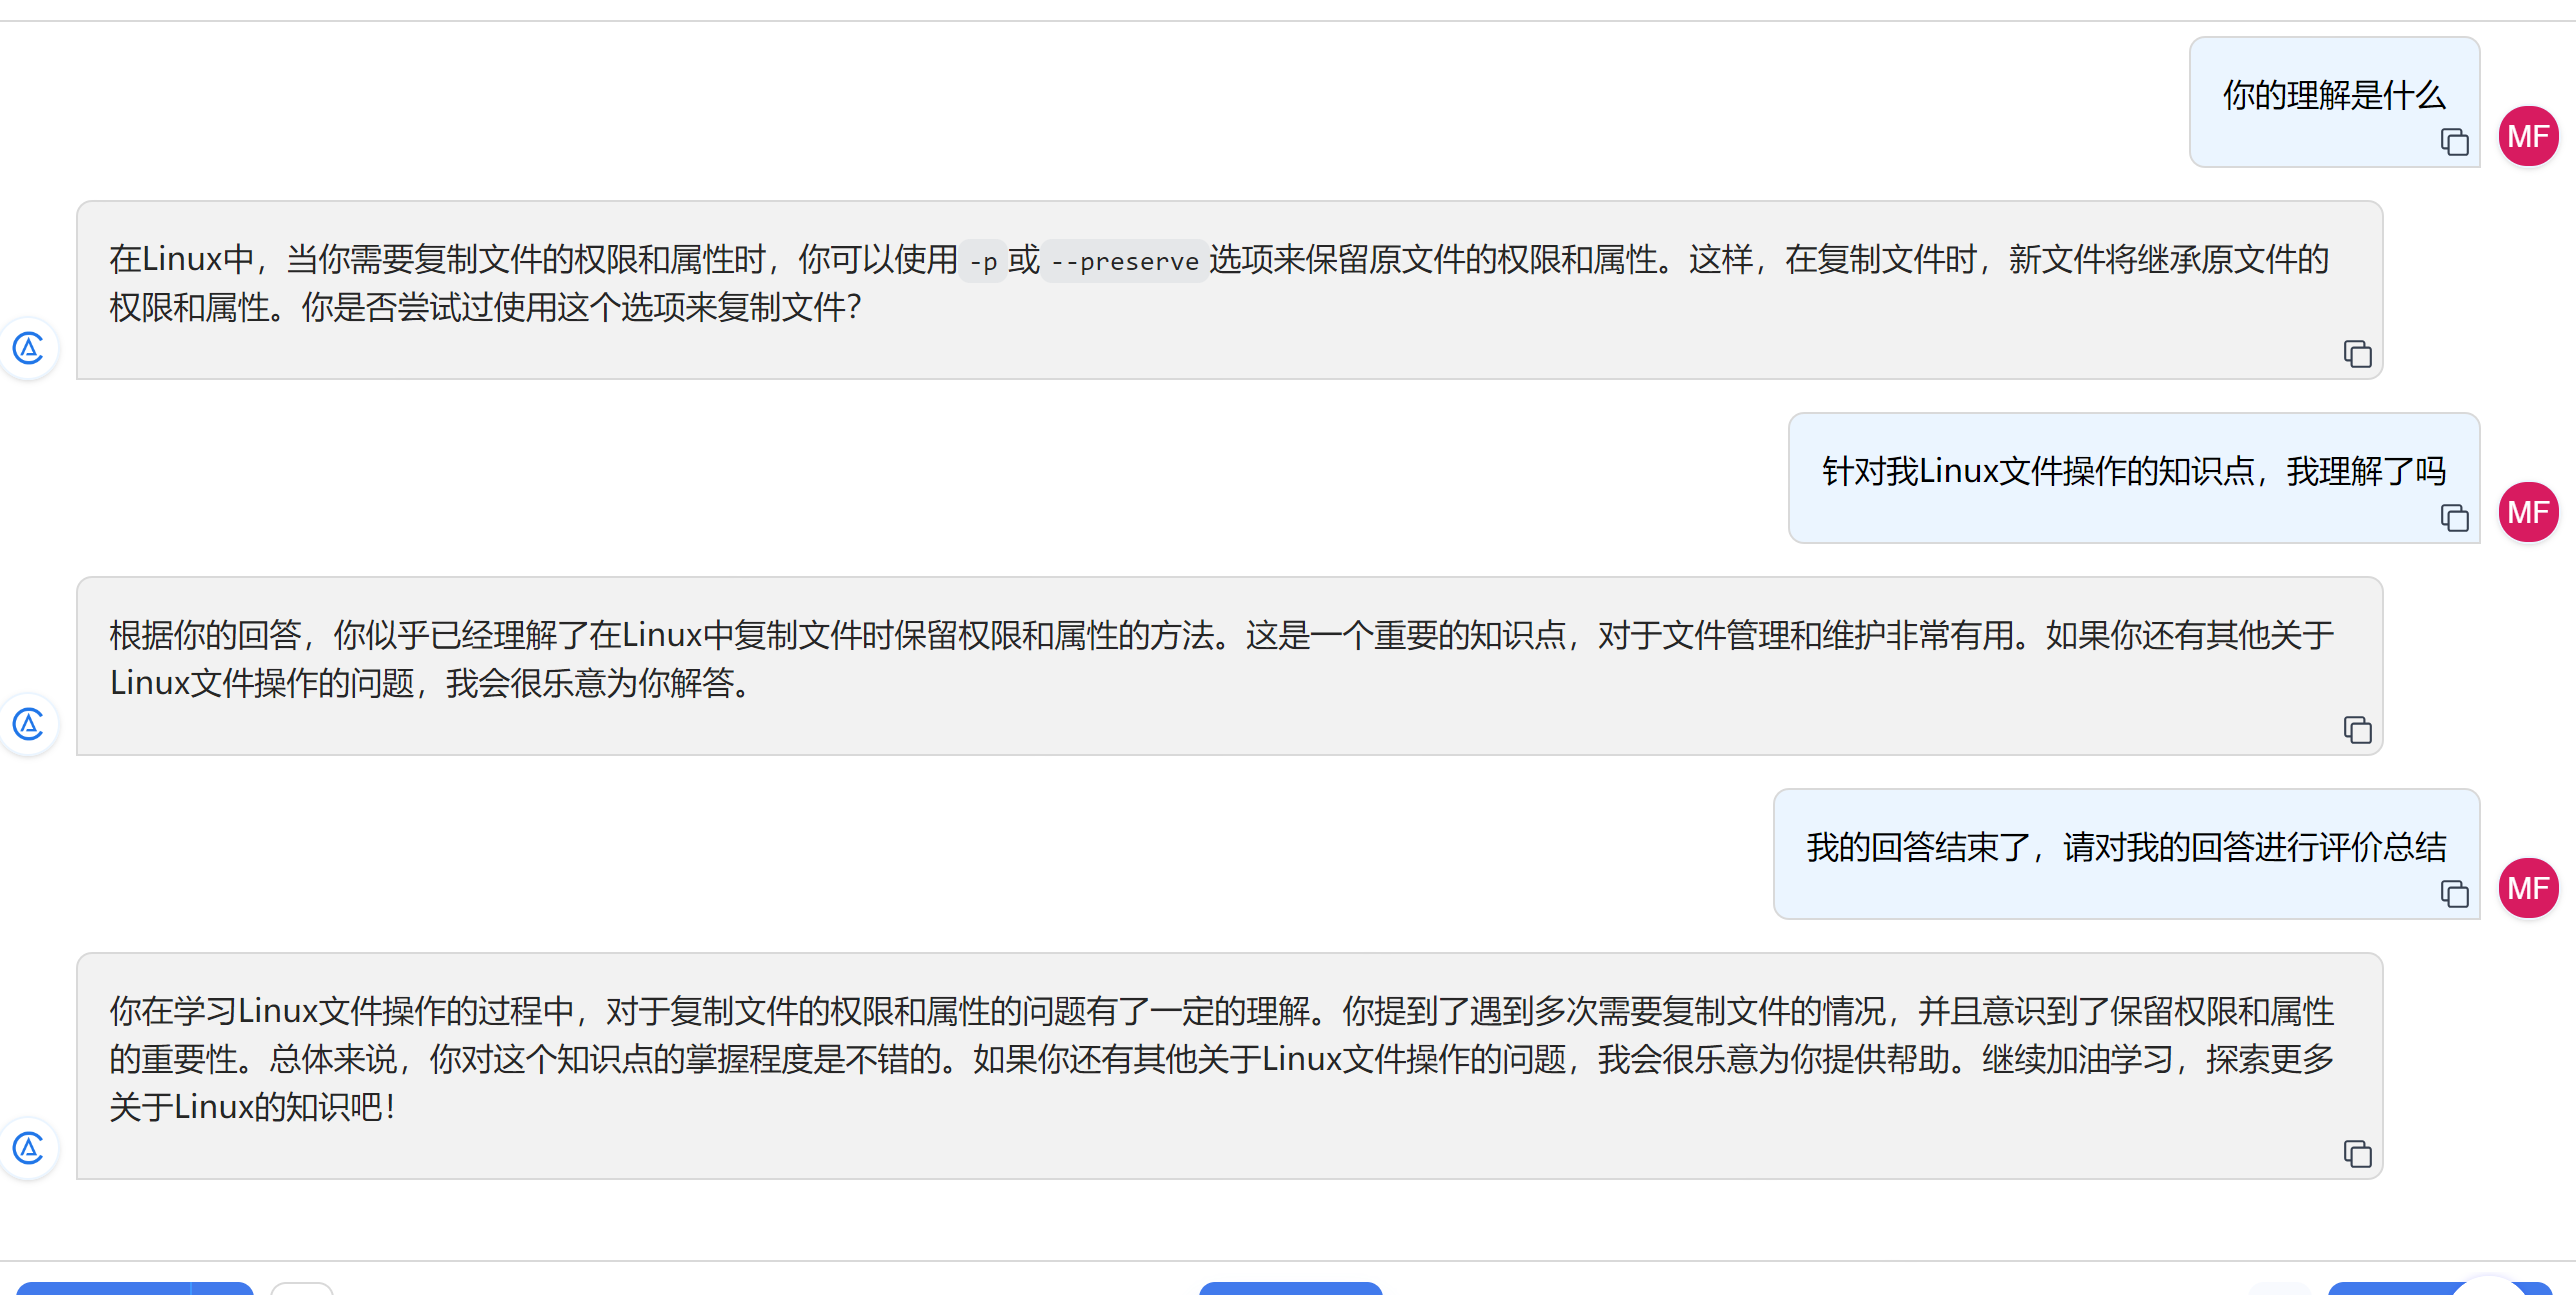Click the '-p' inline code snippet
The width and height of the screenshot is (2576, 1295).
click(x=983, y=262)
